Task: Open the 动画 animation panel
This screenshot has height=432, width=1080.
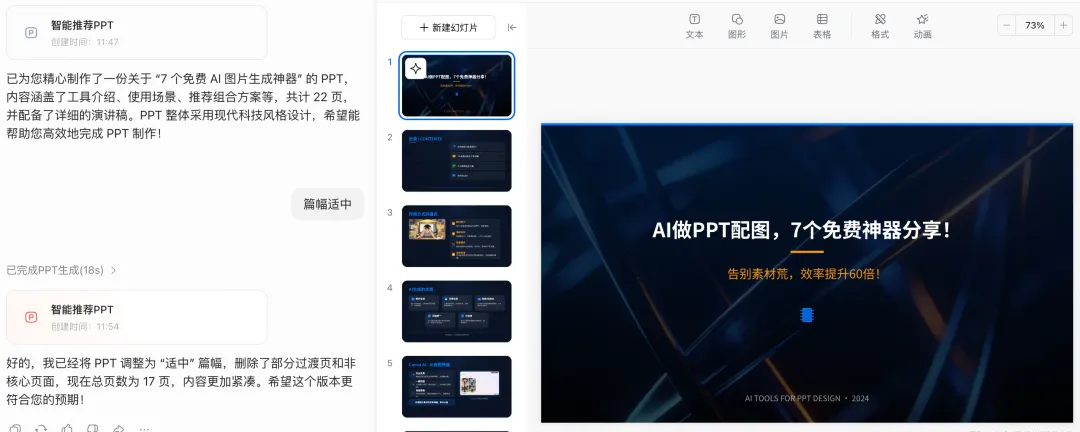Action: coord(922,26)
